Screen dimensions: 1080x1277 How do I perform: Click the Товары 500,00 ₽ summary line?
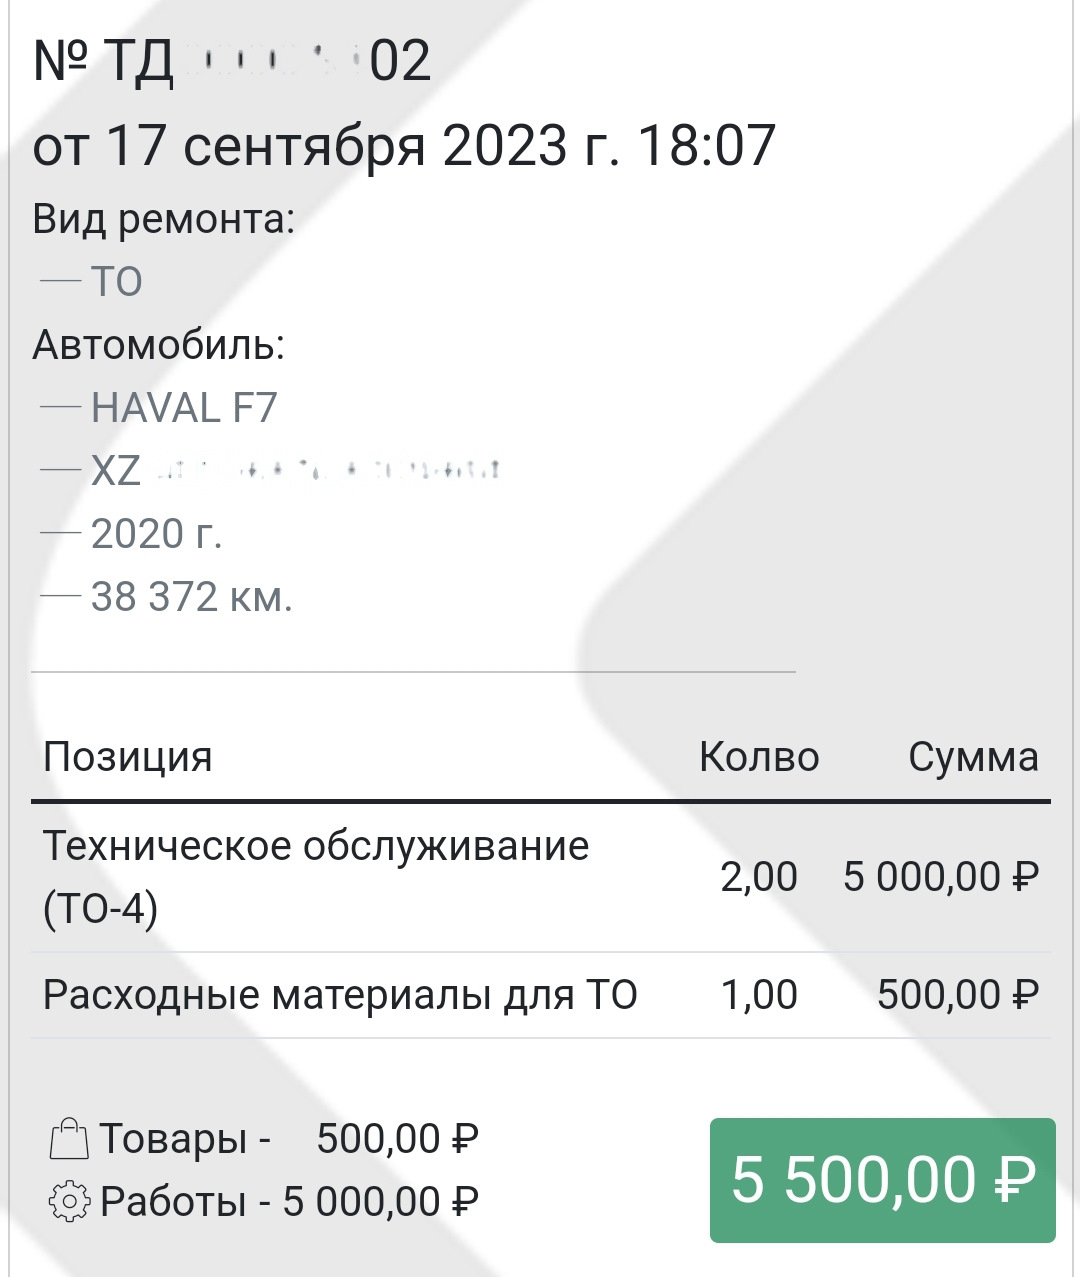point(290,1138)
